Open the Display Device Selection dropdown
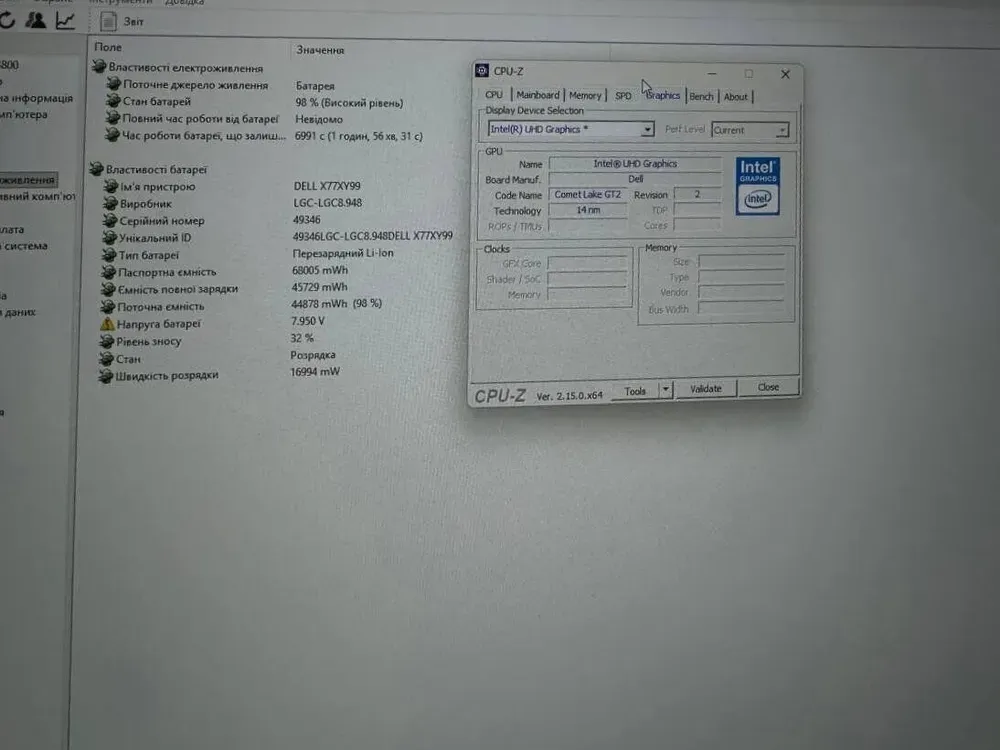 tap(647, 130)
